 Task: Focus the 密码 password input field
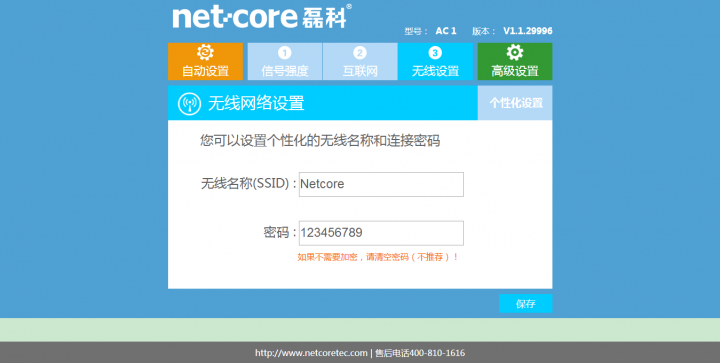381,233
